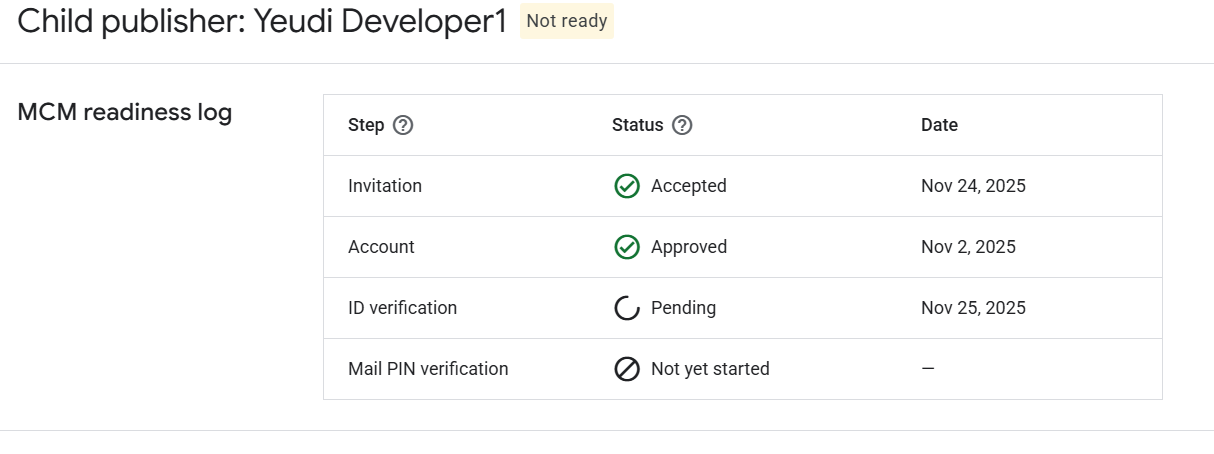Click the Not yet started status text
This screenshot has height=454, width=1214.
click(710, 369)
